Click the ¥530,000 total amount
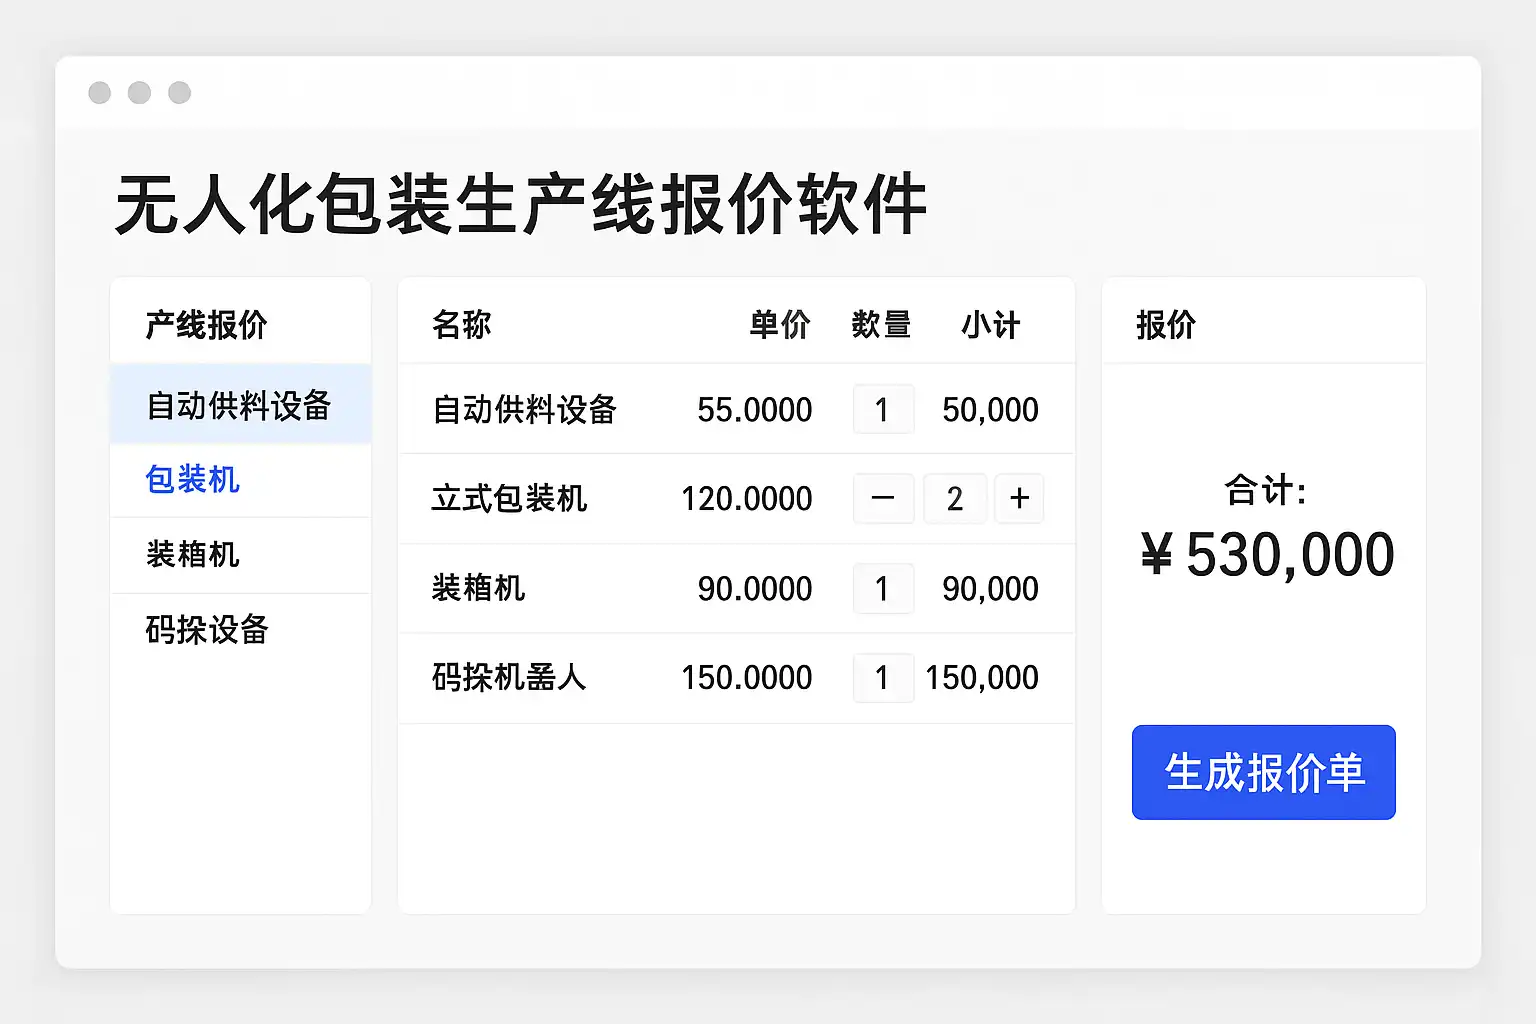The height and width of the screenshot is (1024, 1536). tap(1267, 555)
